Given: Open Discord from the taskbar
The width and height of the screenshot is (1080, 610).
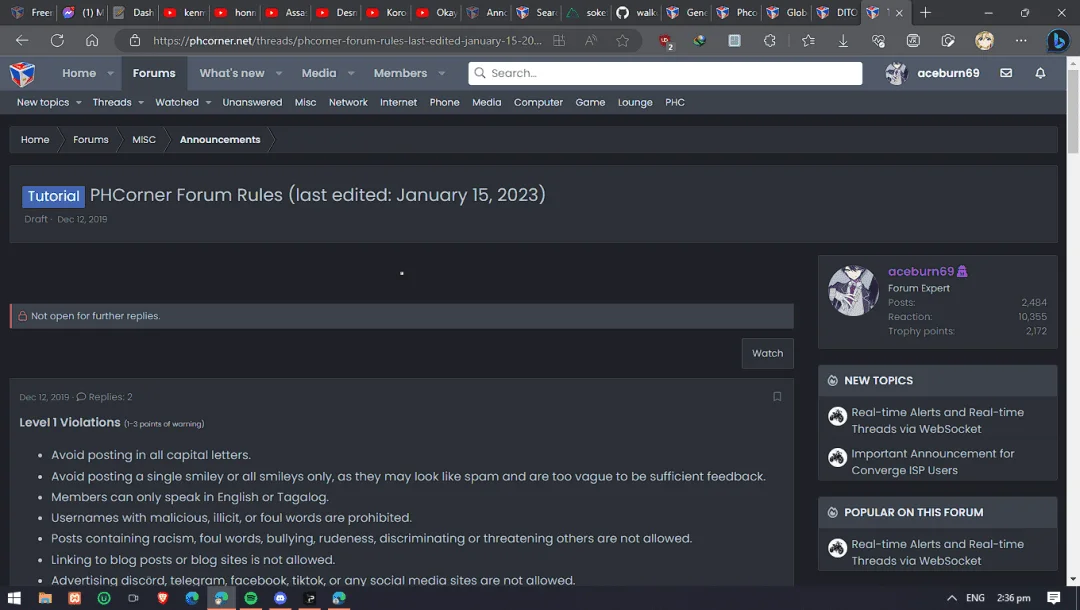Looking at the screenshot, I should (x=280, y=598).
